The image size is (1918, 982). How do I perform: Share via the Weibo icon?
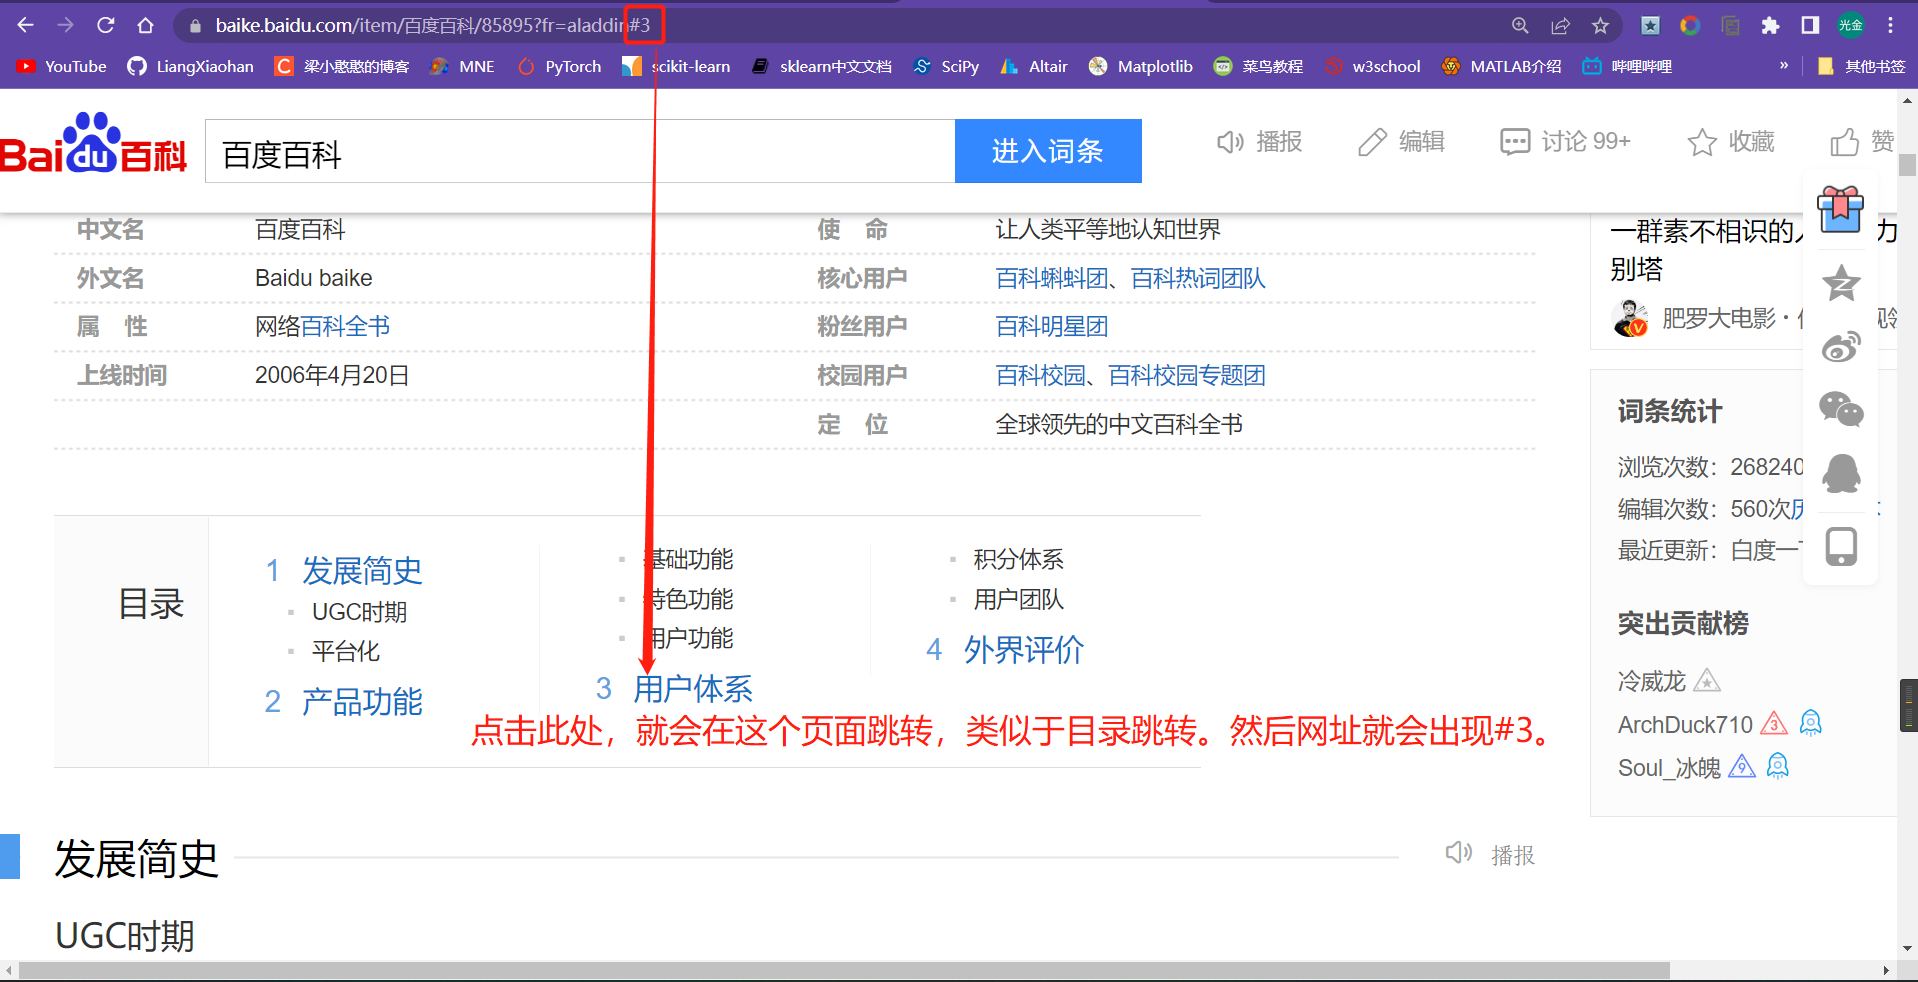tap(1841, 347)
